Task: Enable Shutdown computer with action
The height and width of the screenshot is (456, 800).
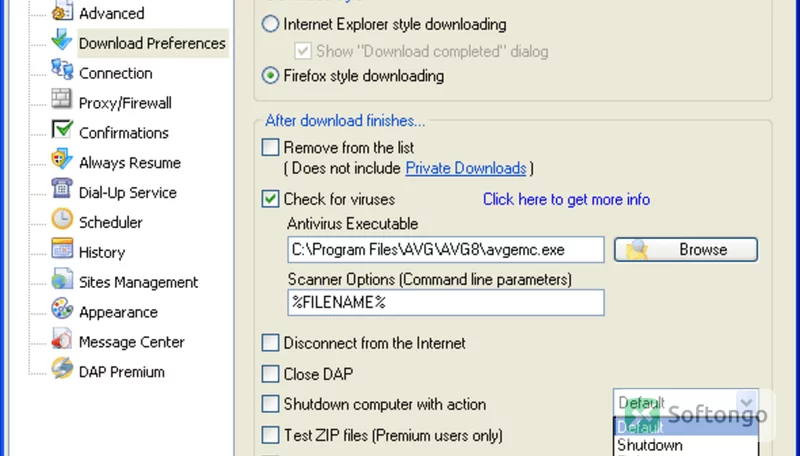Action: (270, 404)
